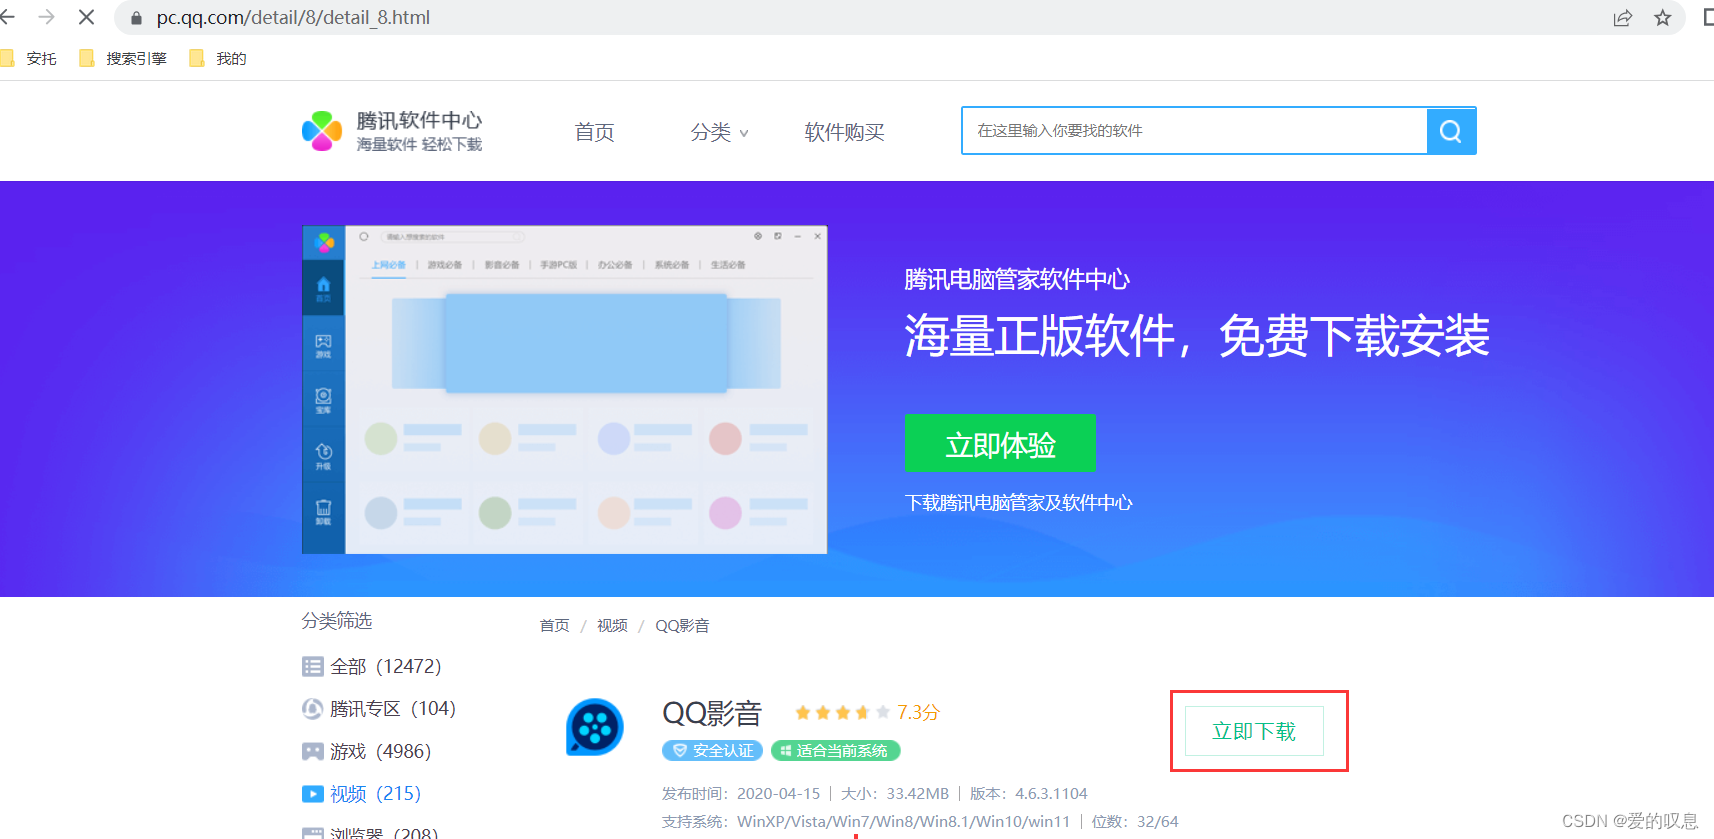Open the 我的 bookmark folder
This screenshot has width=1714, height=839.
(x=218, y=59)
